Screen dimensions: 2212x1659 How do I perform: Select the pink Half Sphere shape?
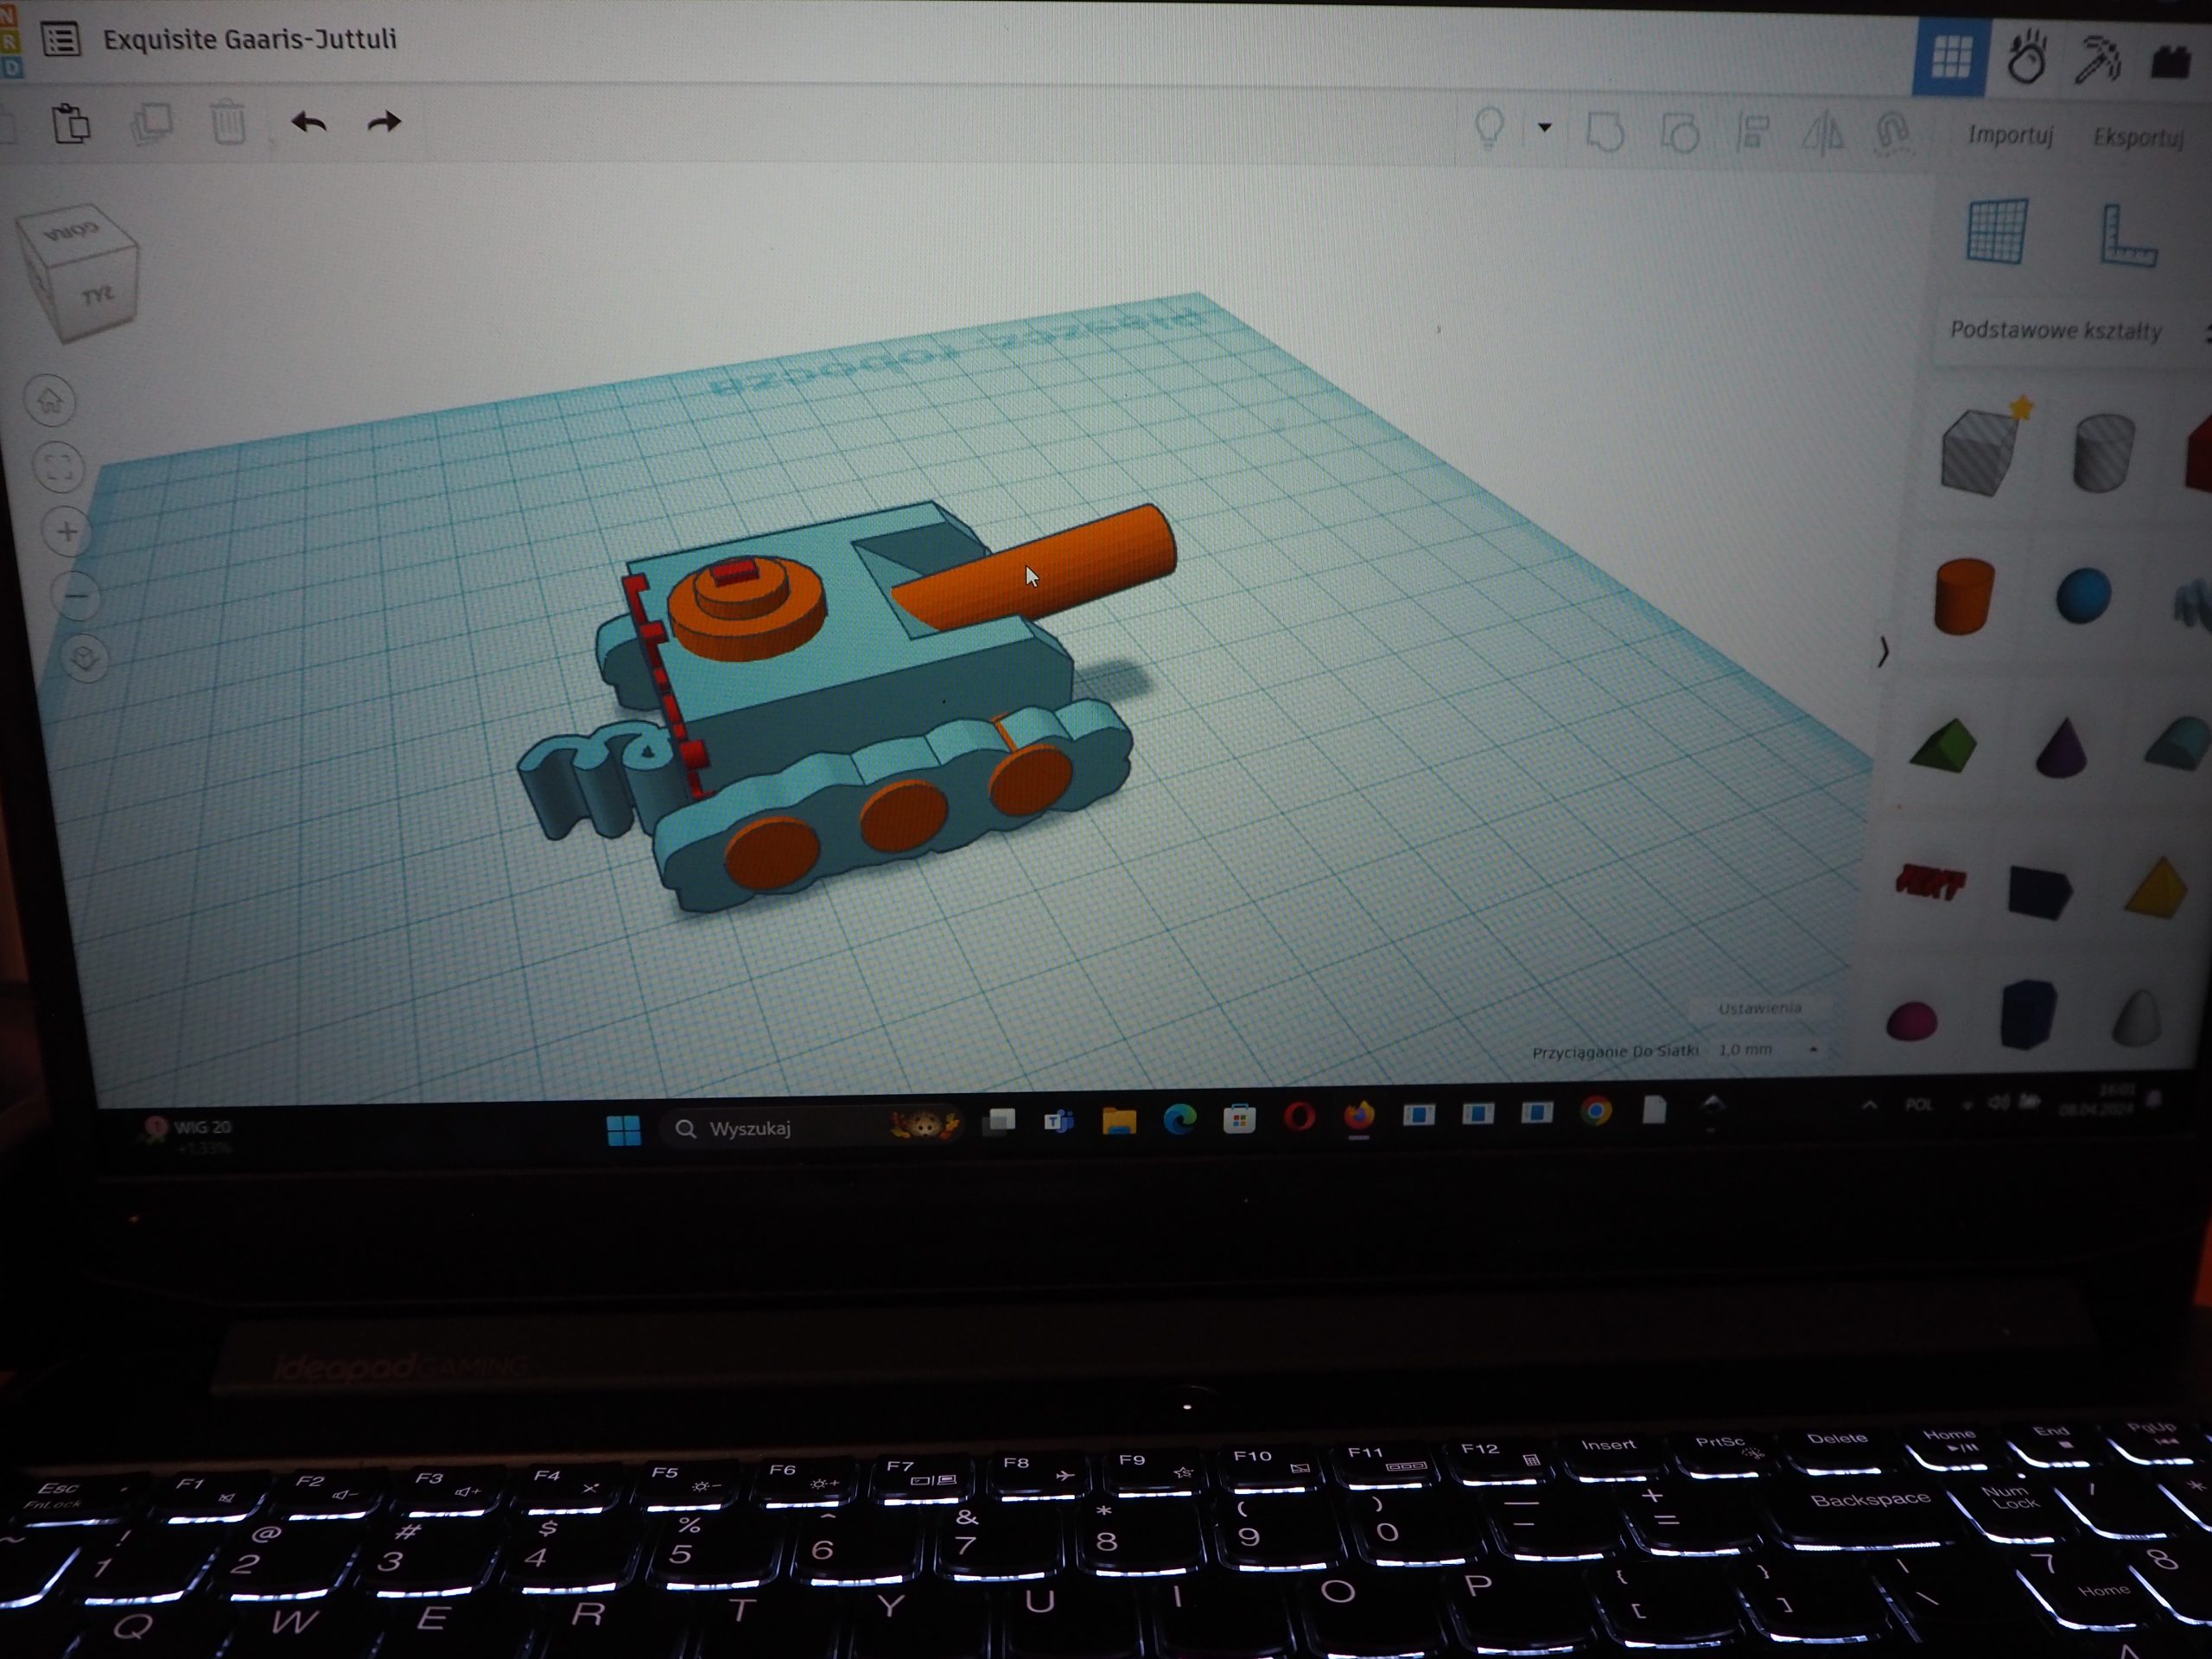coord(1912,1021)
